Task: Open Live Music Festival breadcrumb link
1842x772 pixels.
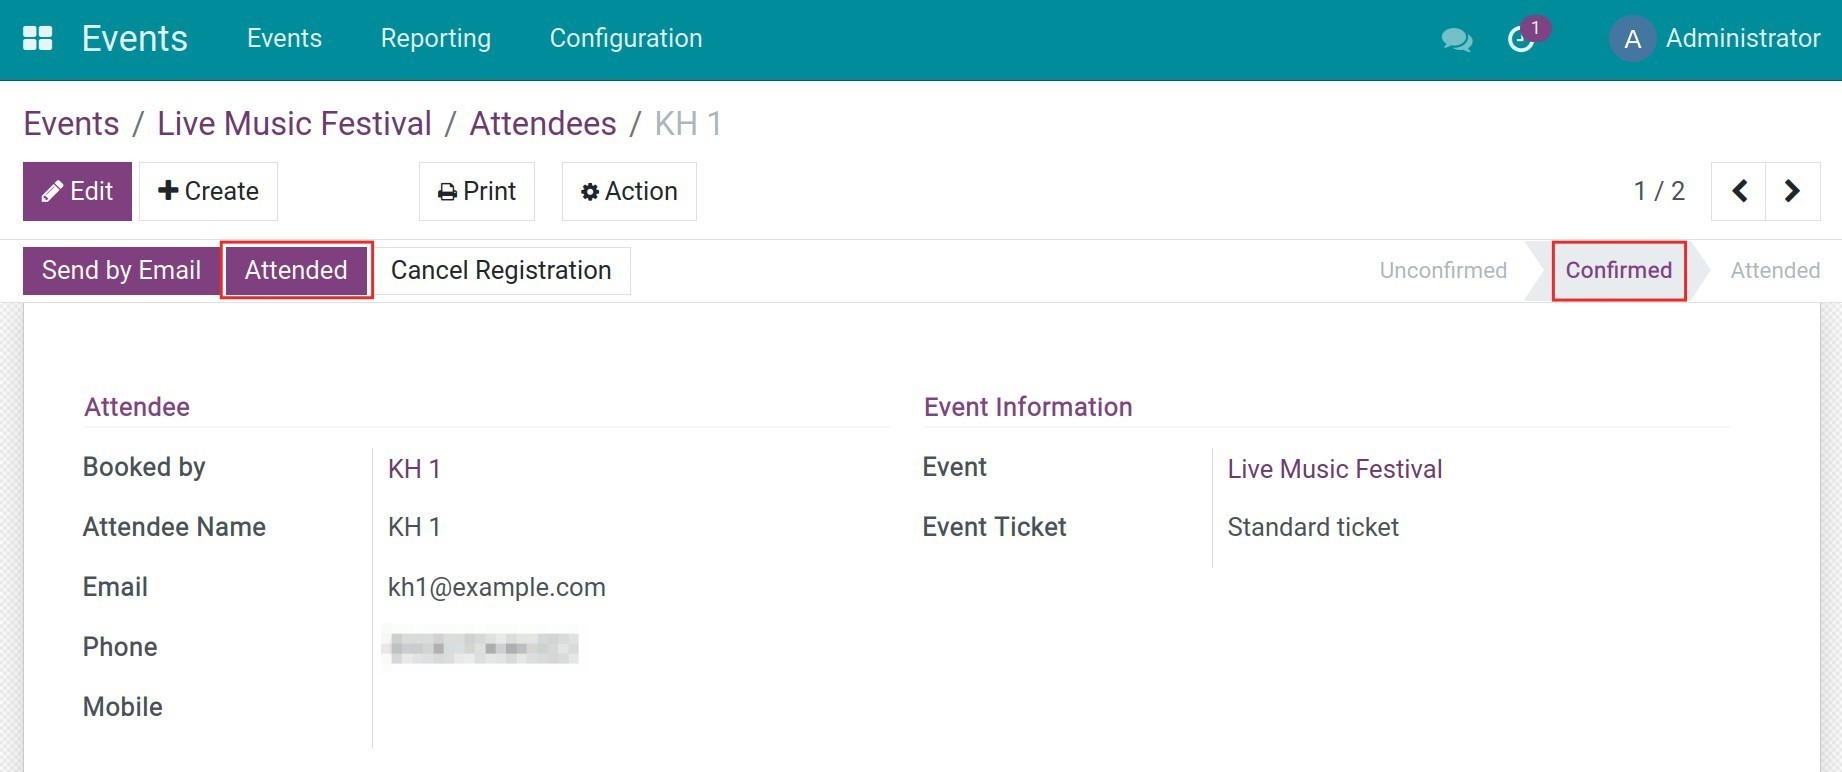Action: point(294,124)
